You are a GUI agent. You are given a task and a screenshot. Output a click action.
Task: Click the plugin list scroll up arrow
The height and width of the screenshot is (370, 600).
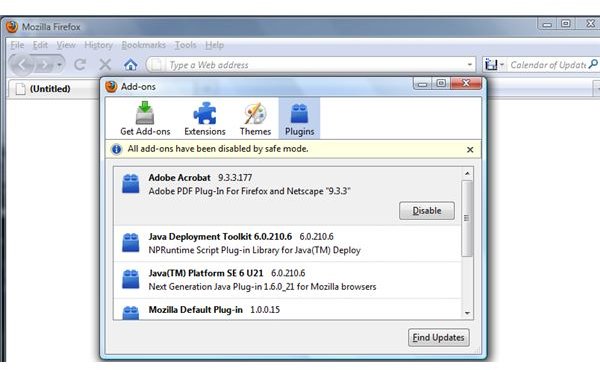(467, 173)
